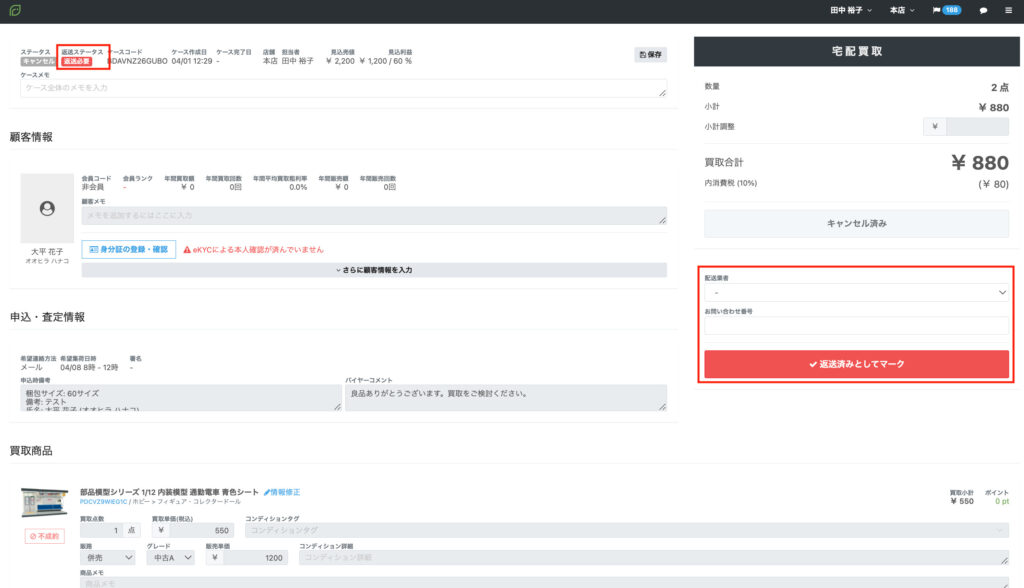
Task: Click the お問い合わせ番号 input field
Action: pos(856,325)
